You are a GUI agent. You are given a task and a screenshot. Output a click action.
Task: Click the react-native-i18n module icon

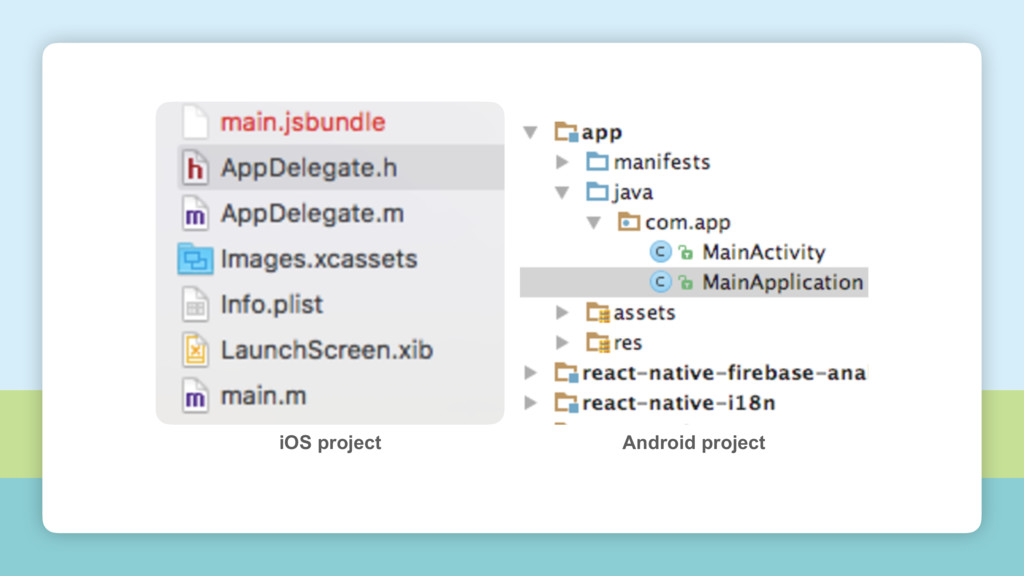pyautogui.click(x=566, y=403)
